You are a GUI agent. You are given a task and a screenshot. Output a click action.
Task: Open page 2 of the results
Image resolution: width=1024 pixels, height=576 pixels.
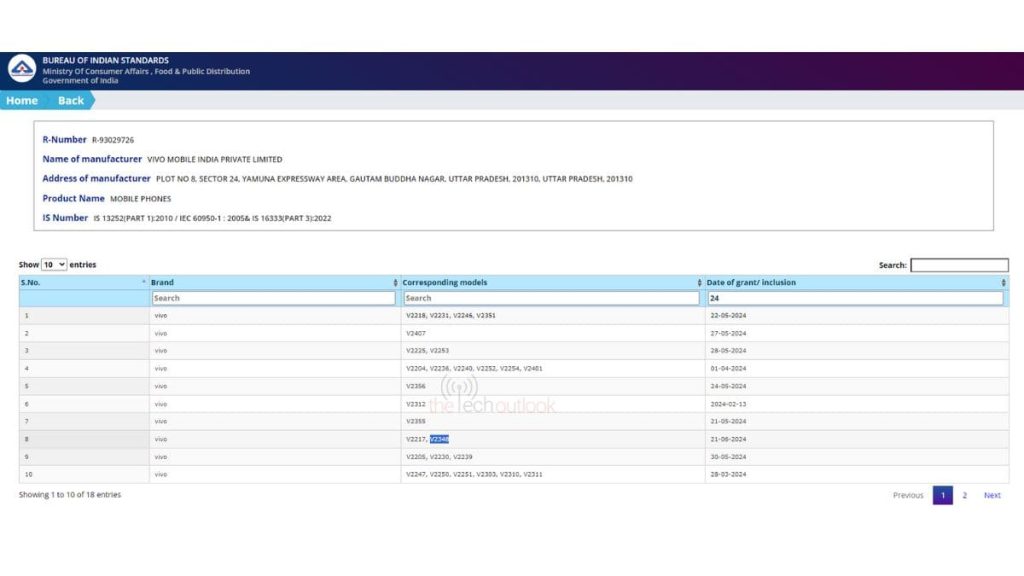point(965,496)
